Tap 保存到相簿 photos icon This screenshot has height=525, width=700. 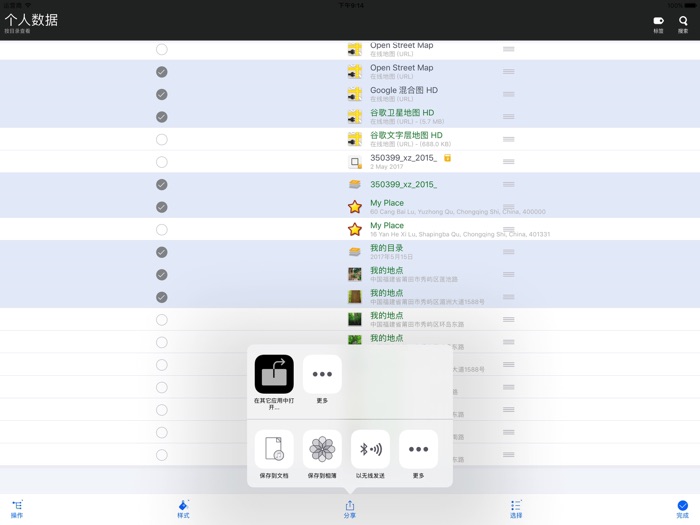pos(322,450)
